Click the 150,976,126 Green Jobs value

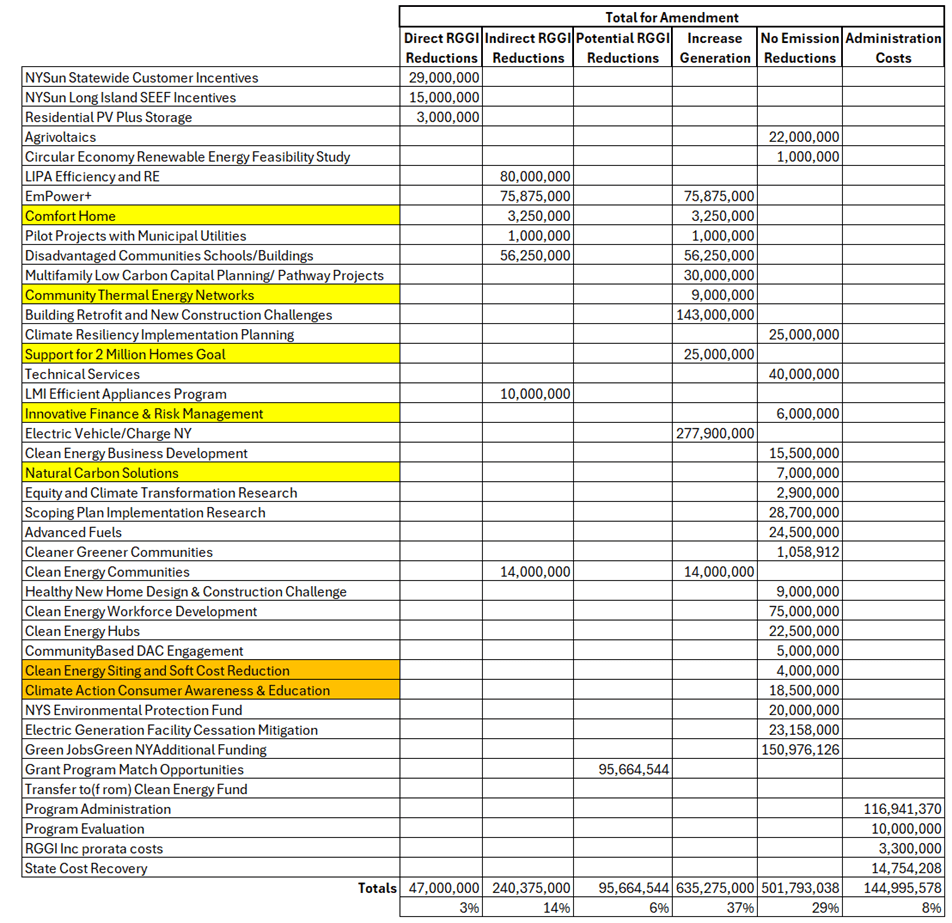pyautogui.click(x=801, y=750)
